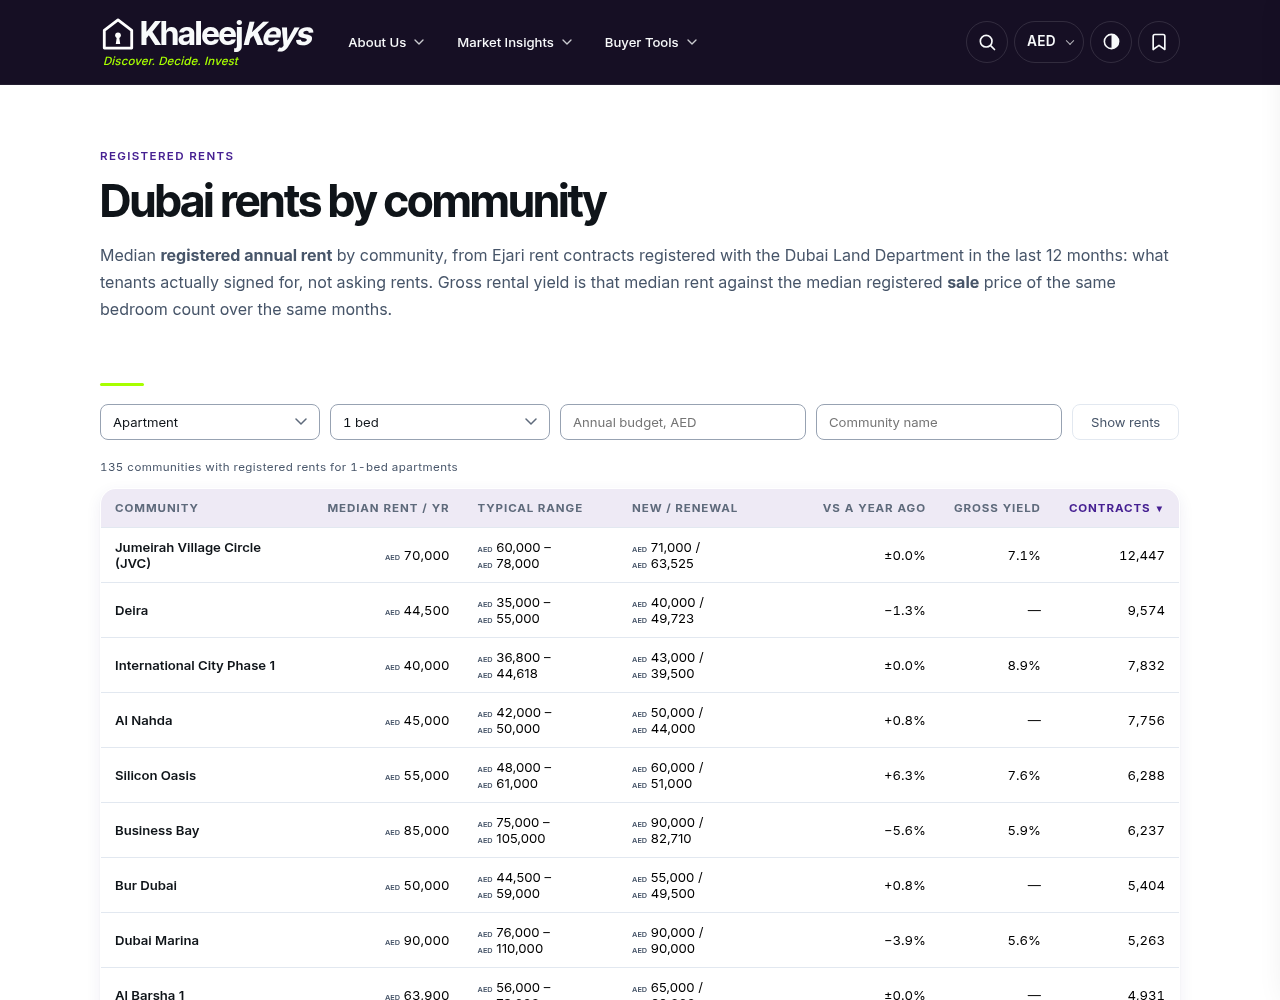
Task: Select the Business Bay community name
Action: 157,831
